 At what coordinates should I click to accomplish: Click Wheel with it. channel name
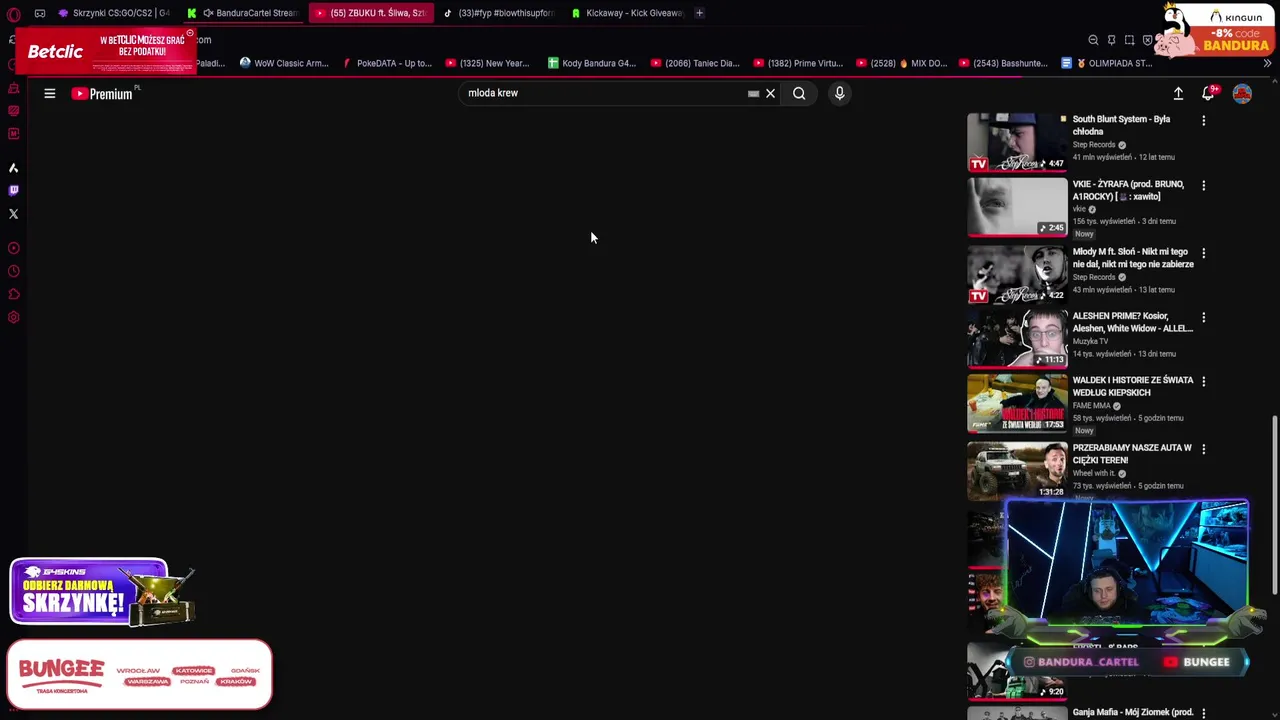[x=1094, y=473]
